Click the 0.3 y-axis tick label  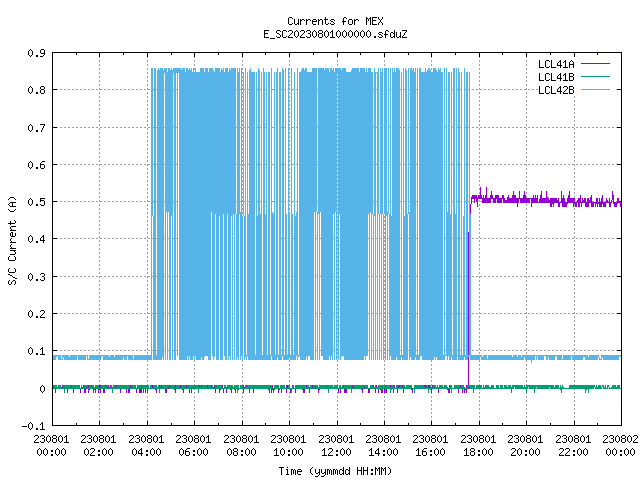[x=36, y=277]
